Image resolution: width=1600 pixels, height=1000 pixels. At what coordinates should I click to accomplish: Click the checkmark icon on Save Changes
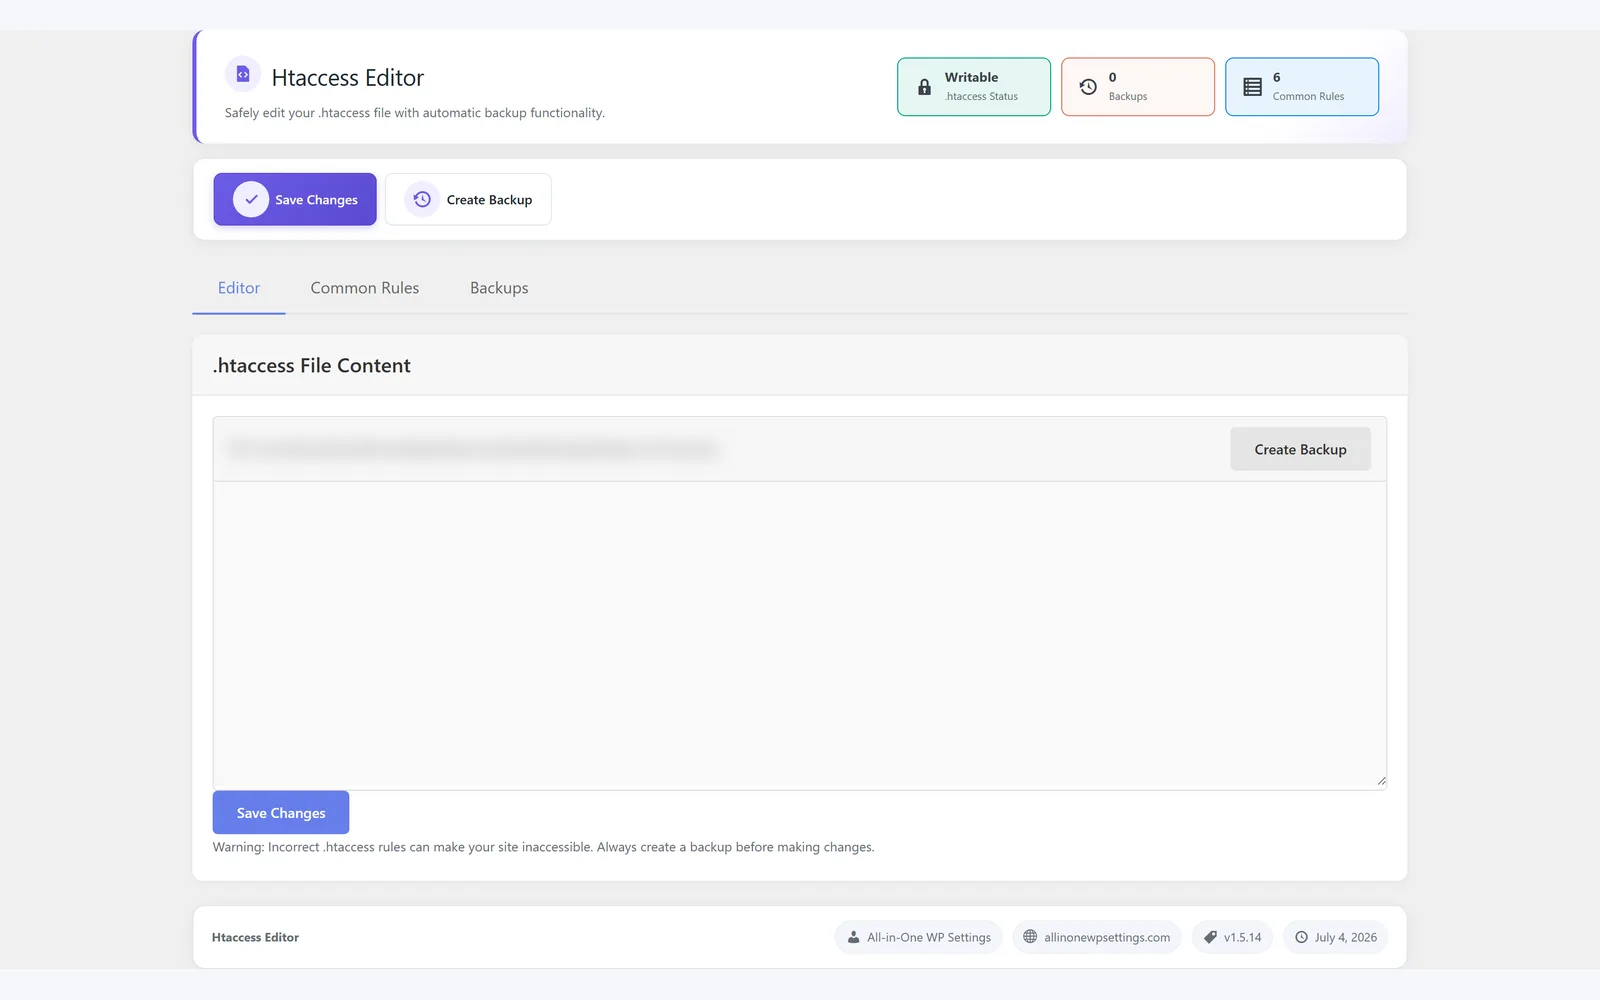(251, 199)
